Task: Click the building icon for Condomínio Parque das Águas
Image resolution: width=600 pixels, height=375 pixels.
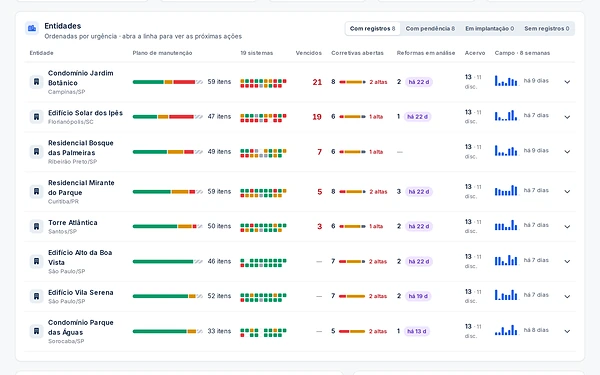Action: [36, 331]
